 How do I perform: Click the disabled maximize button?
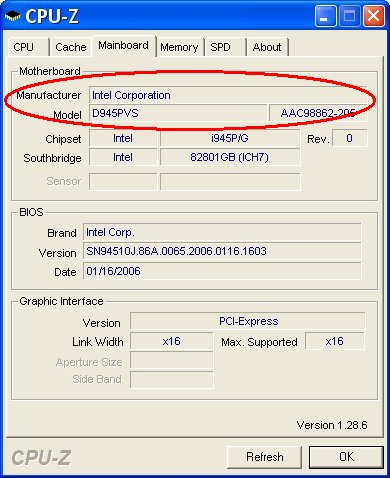click(349, 16)
